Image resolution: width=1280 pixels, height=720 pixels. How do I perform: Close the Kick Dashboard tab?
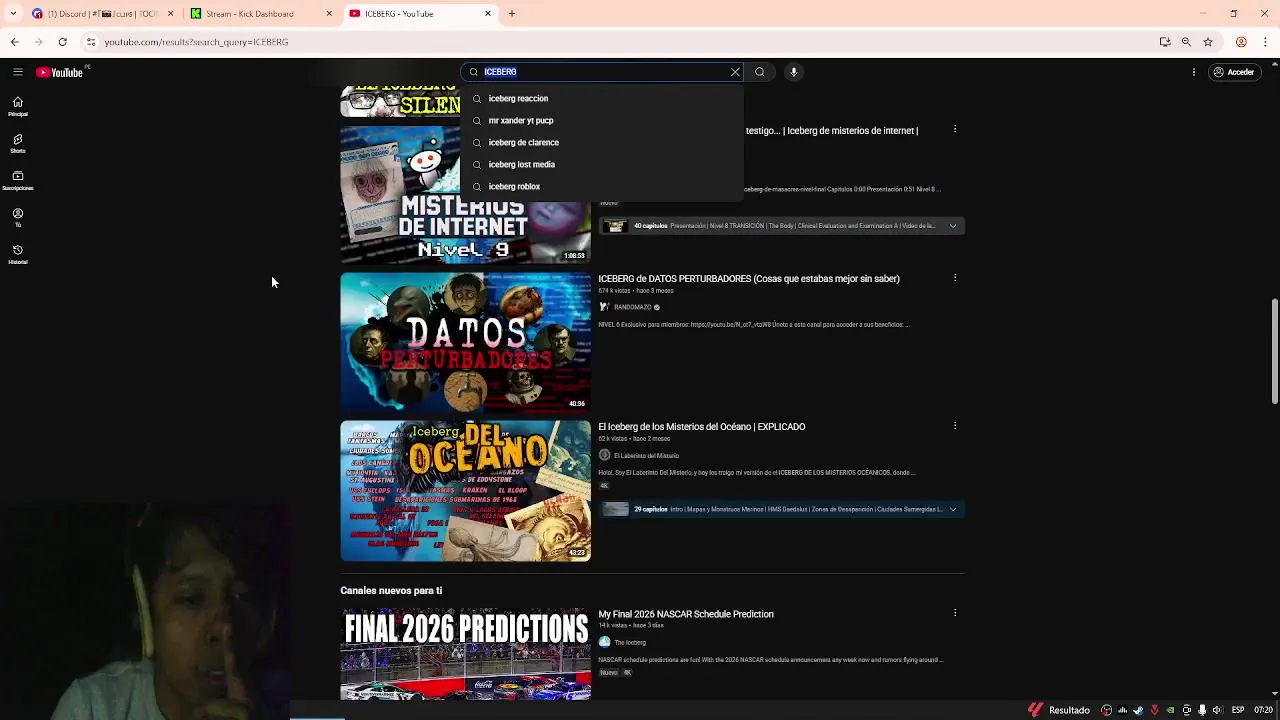point(329,14)
